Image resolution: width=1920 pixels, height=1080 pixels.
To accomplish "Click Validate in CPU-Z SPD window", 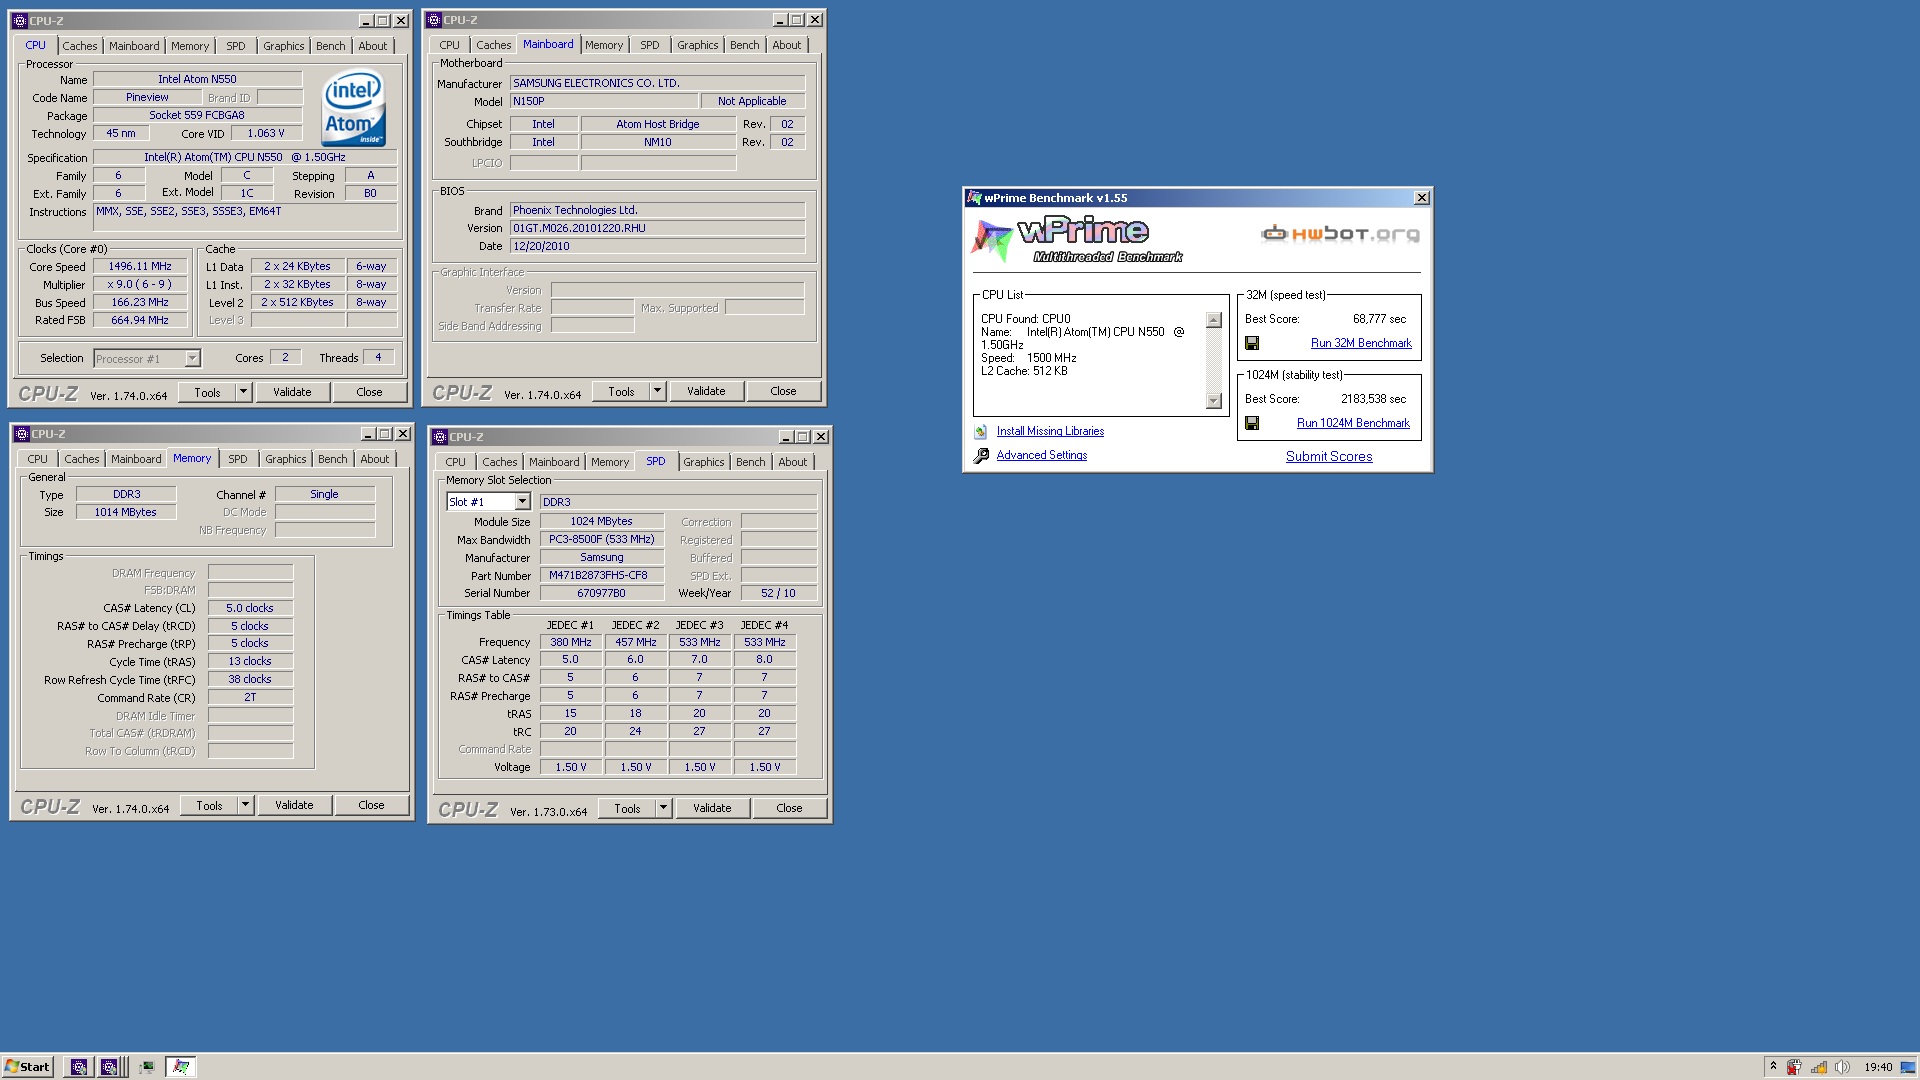I will point(712,808).
